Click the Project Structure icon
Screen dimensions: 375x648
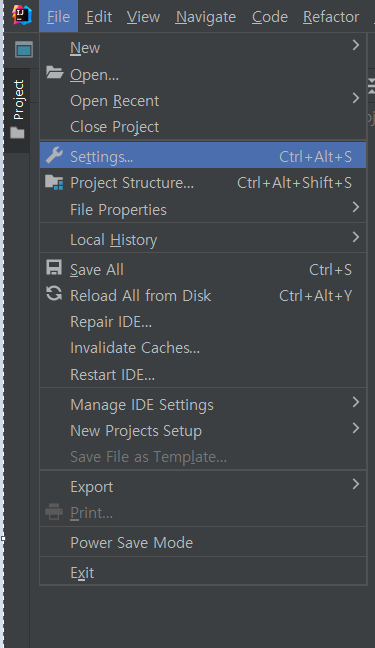pos(54,182)
